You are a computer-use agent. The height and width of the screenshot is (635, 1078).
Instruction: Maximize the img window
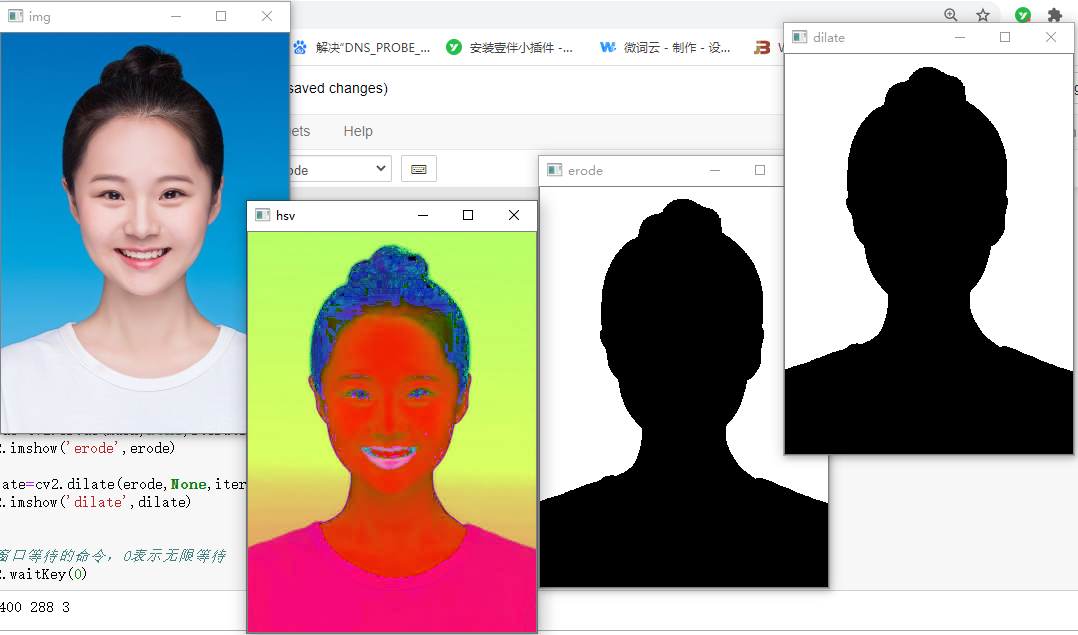tap(221, 16)
